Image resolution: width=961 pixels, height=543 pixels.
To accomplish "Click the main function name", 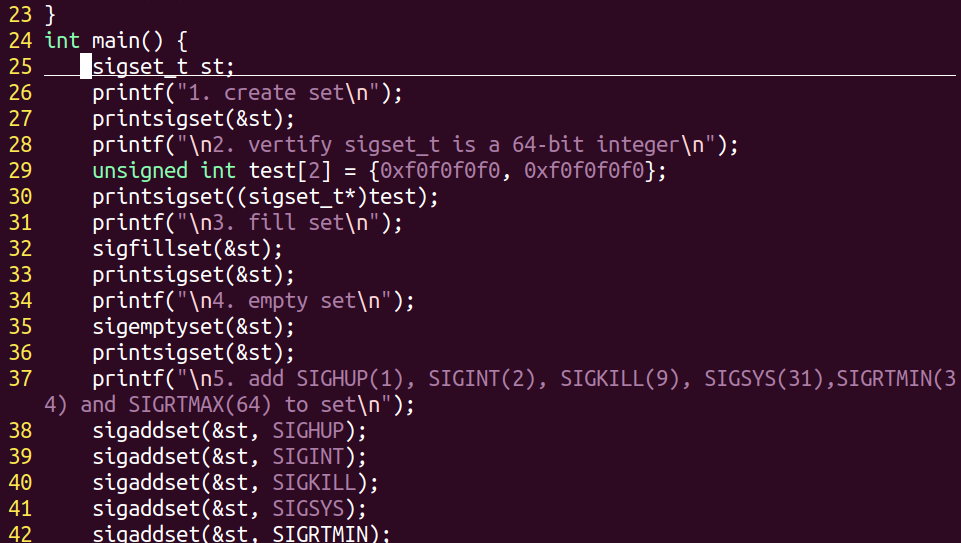I will click(x=116, y=41).
